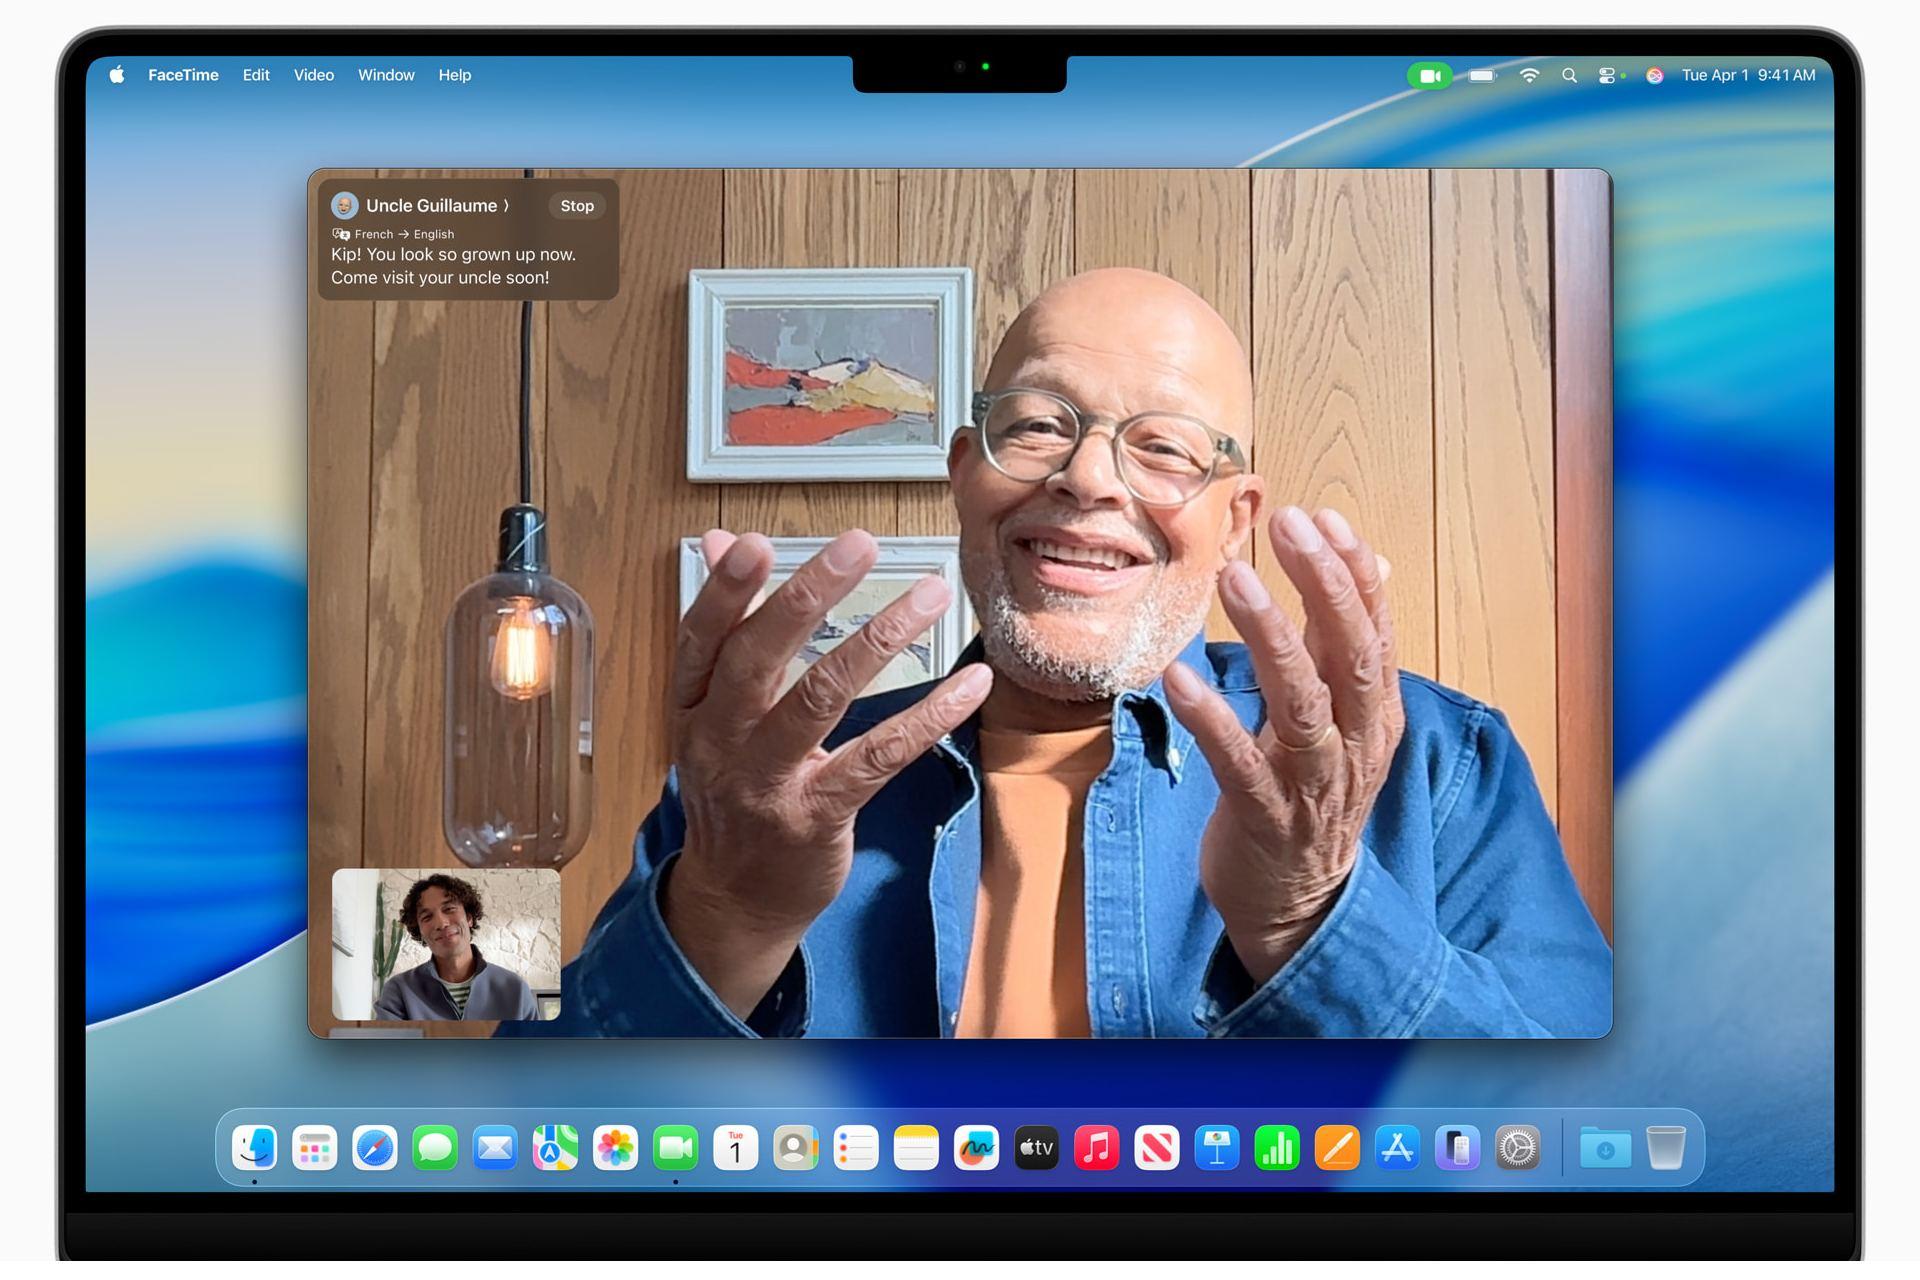Open the Apple menu

[117, 75]
